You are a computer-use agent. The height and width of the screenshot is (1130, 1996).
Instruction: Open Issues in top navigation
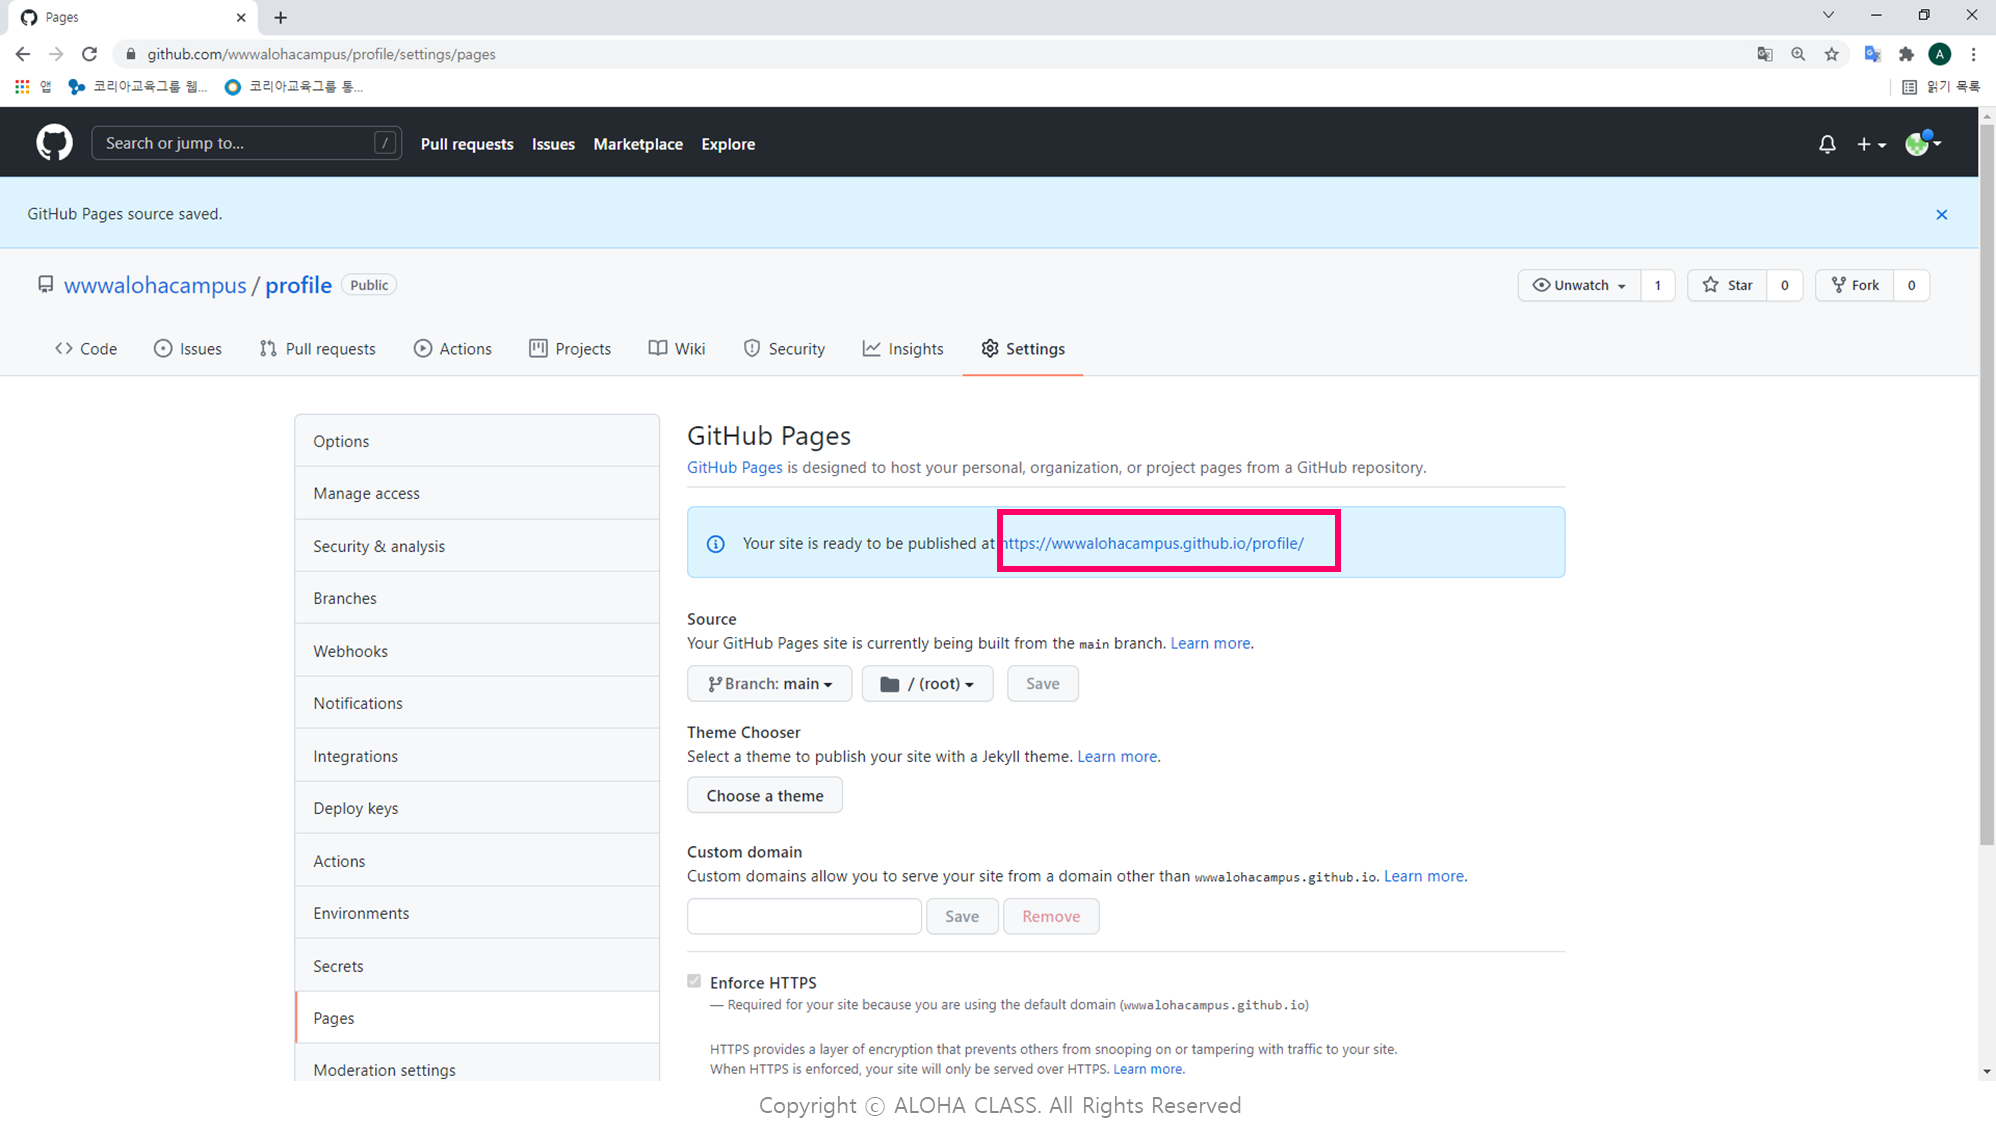tap(553, 144)
